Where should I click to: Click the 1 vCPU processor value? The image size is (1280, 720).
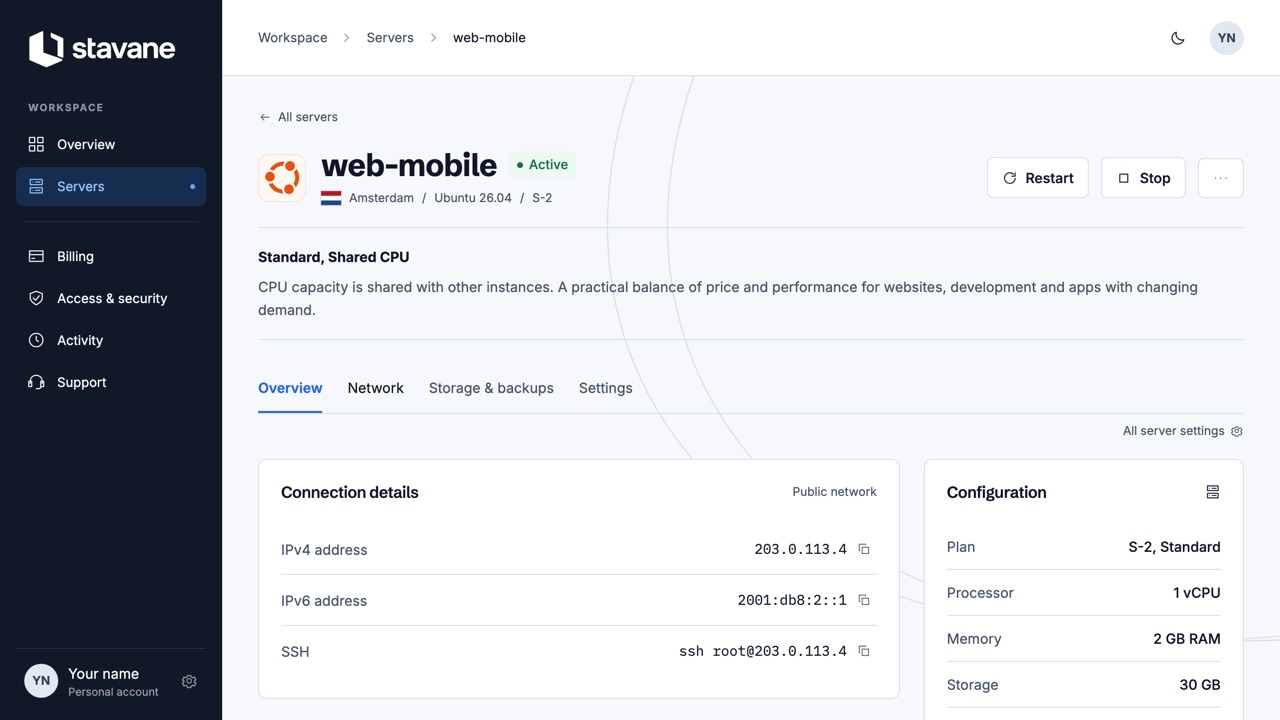click(x=1197, y=593)
